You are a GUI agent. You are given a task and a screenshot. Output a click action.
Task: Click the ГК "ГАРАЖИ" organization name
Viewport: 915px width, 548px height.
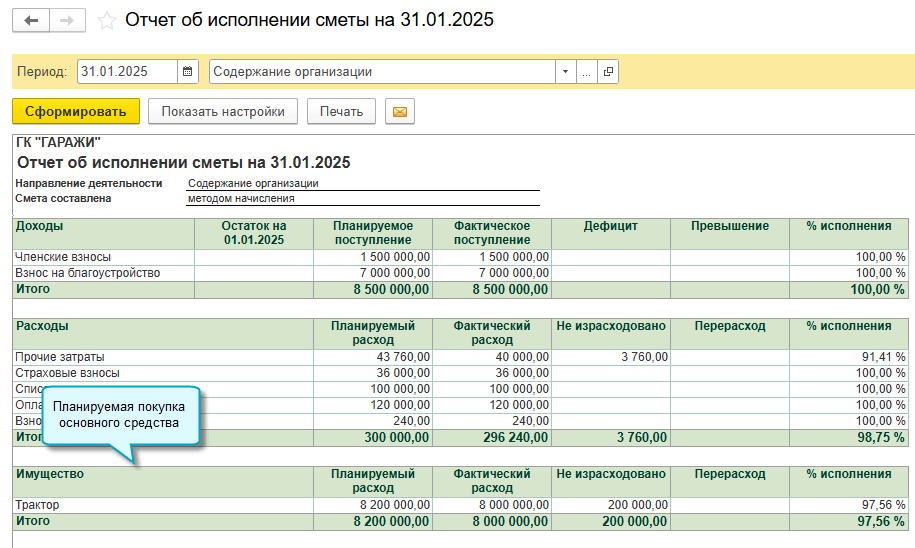pyautogui.click(x=58, y=142)
